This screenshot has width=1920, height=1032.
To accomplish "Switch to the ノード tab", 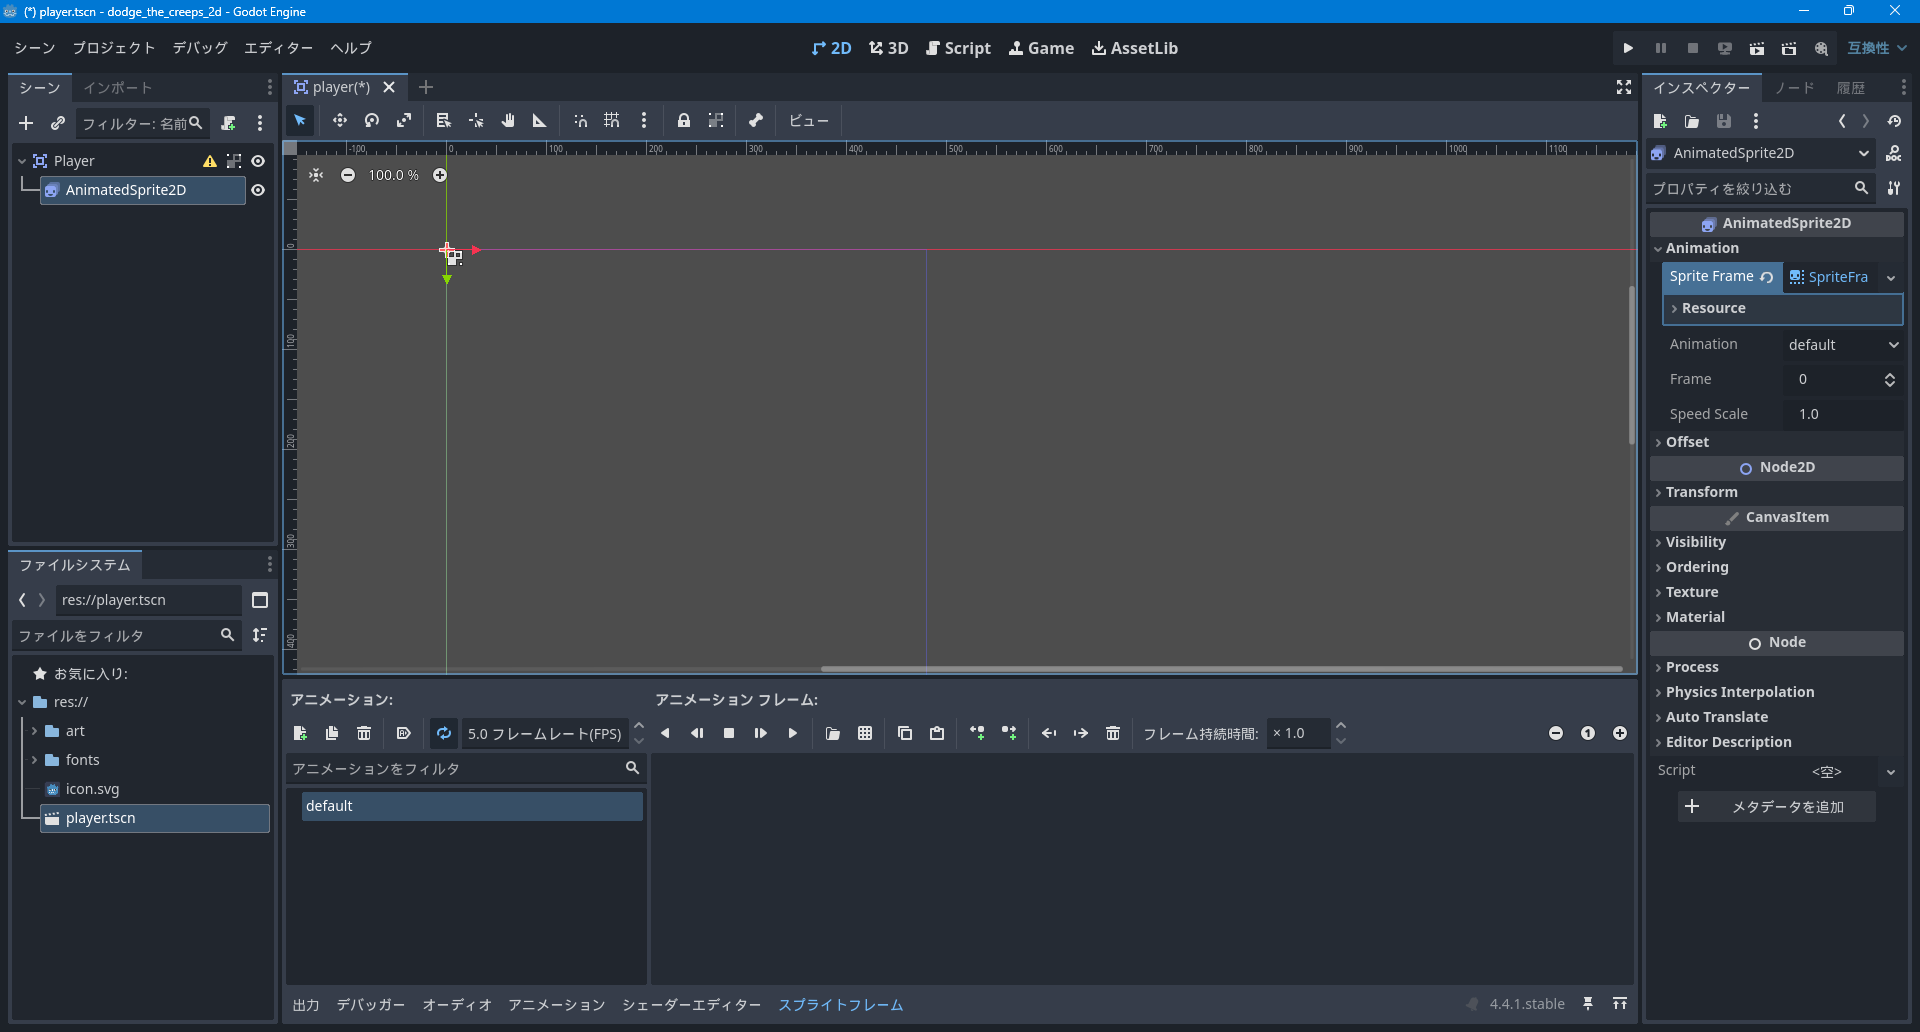I will tap(1795, 88).
